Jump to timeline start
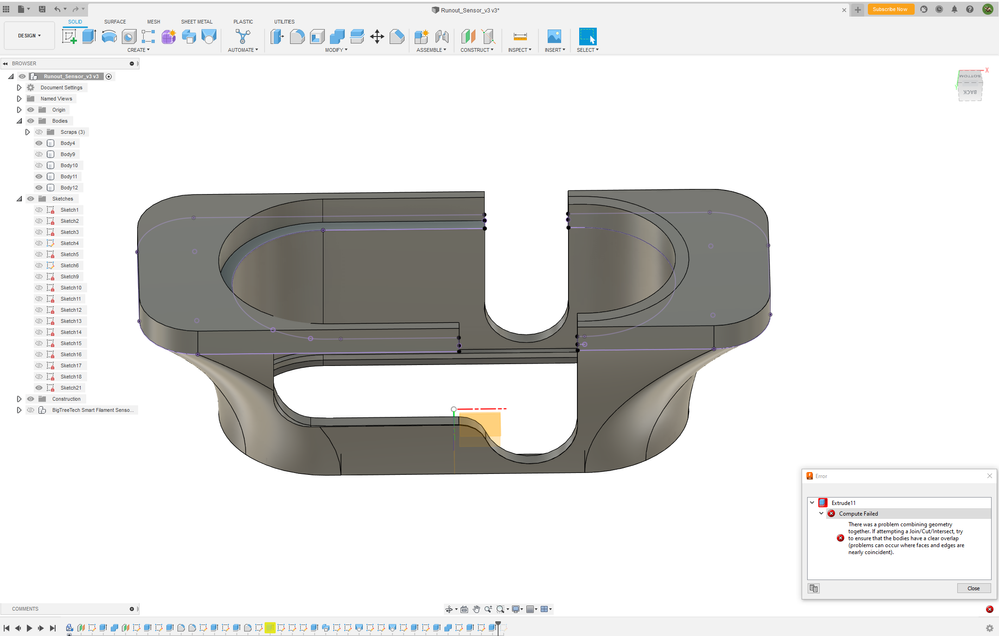Viewport: 999px width, 636px height. point(6,628)
